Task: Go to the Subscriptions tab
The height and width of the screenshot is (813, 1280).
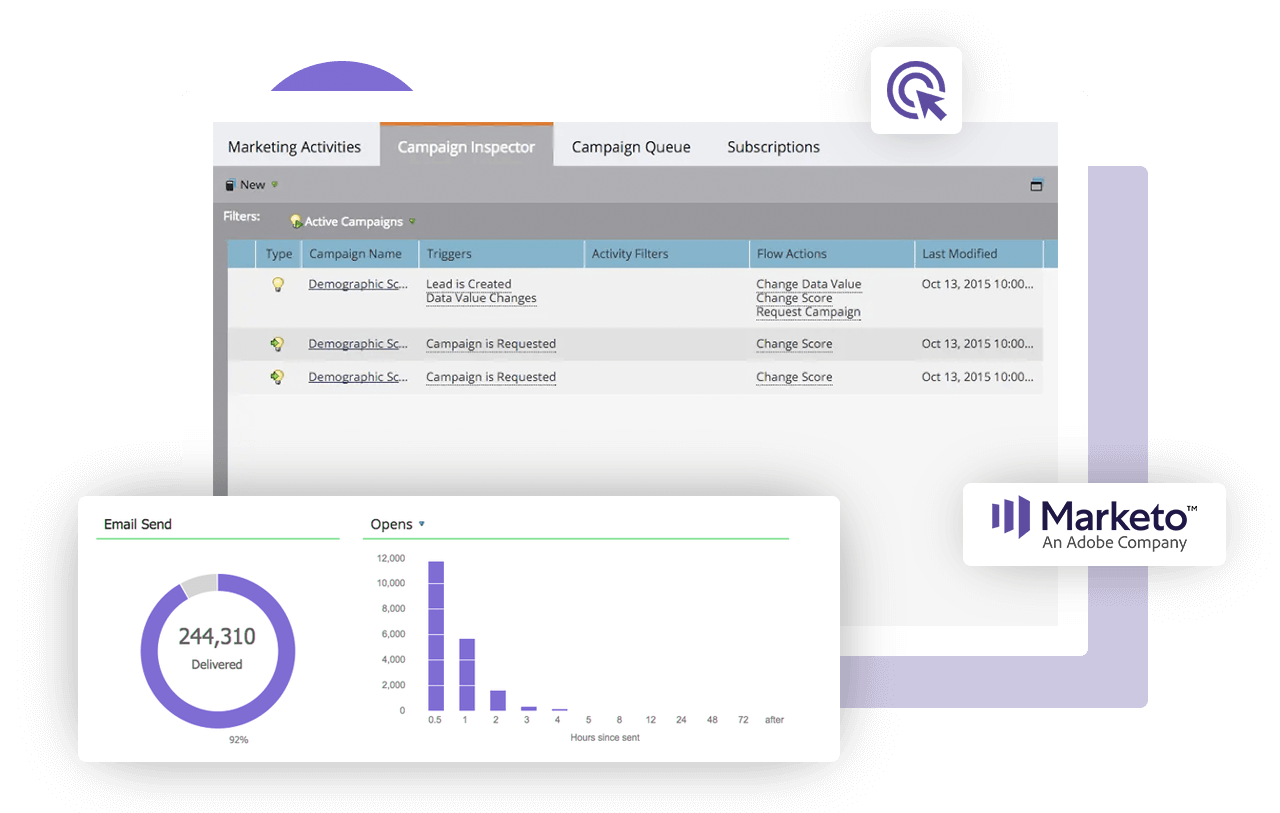Action: click(773, 147)
